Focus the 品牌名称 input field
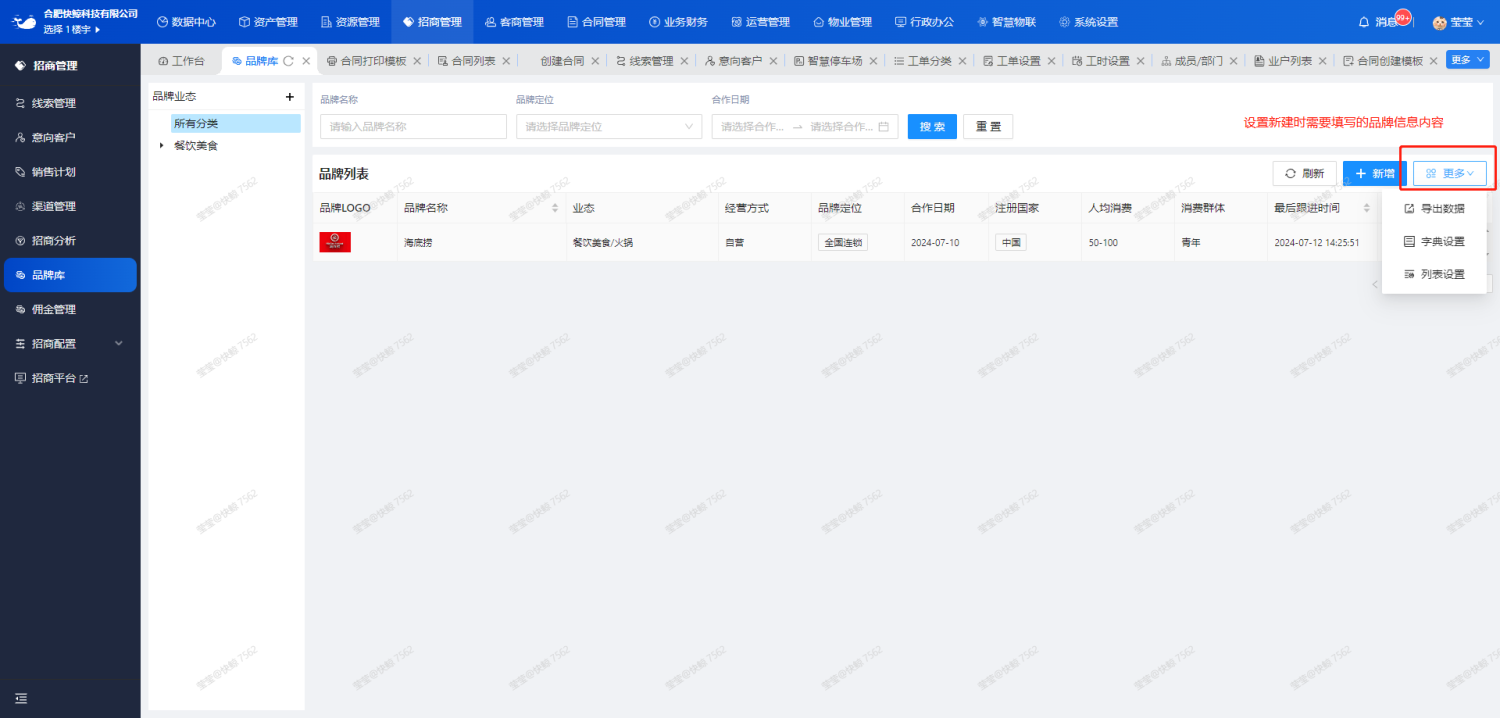Screen dimensions: 1500x718 pyautogui.click(x=413, y=126)
